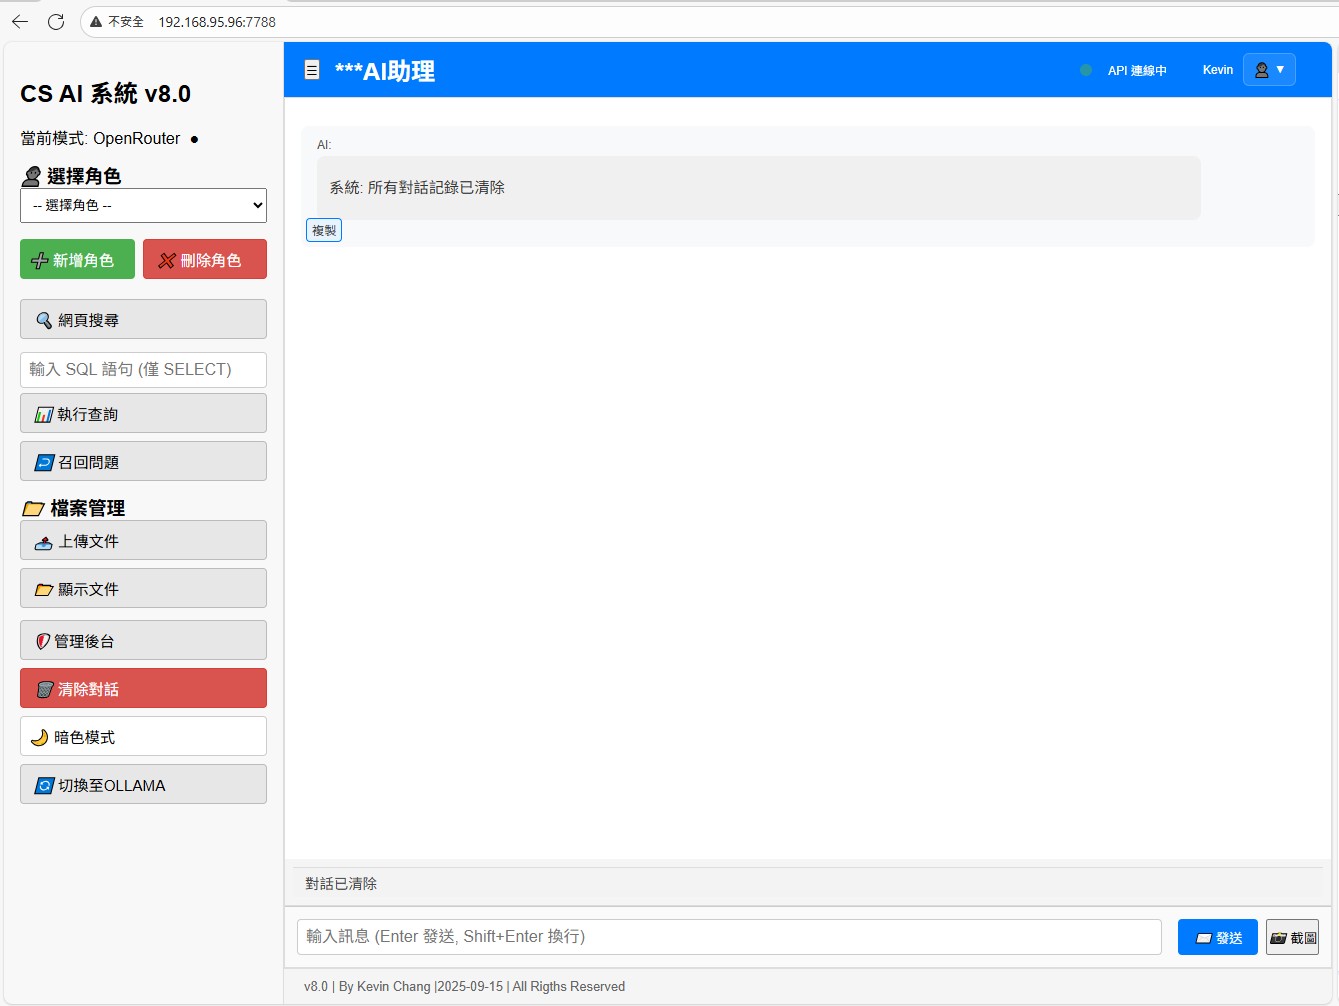
Task: Toggle 暗色模式 dark mode
Action: tap(143, 736)
